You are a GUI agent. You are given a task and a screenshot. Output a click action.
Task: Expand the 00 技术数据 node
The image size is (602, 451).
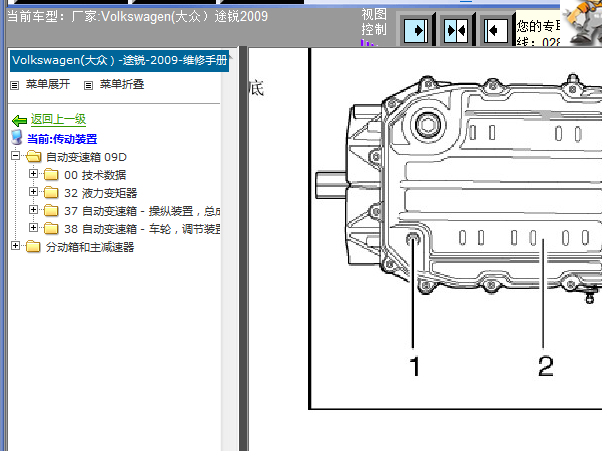pos(33,174)
